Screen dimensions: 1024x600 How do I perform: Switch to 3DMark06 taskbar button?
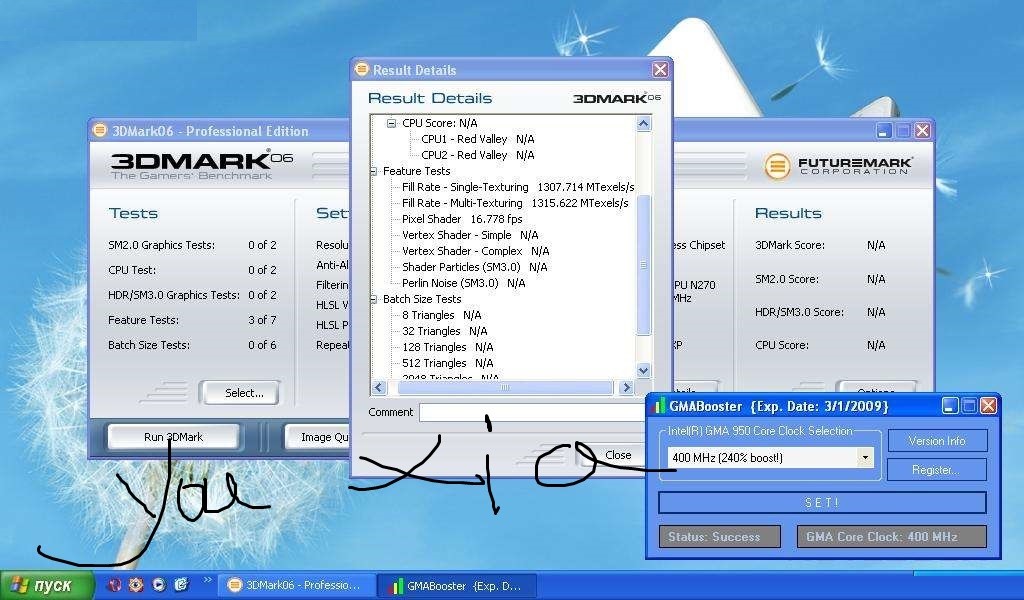click(297, 586)
